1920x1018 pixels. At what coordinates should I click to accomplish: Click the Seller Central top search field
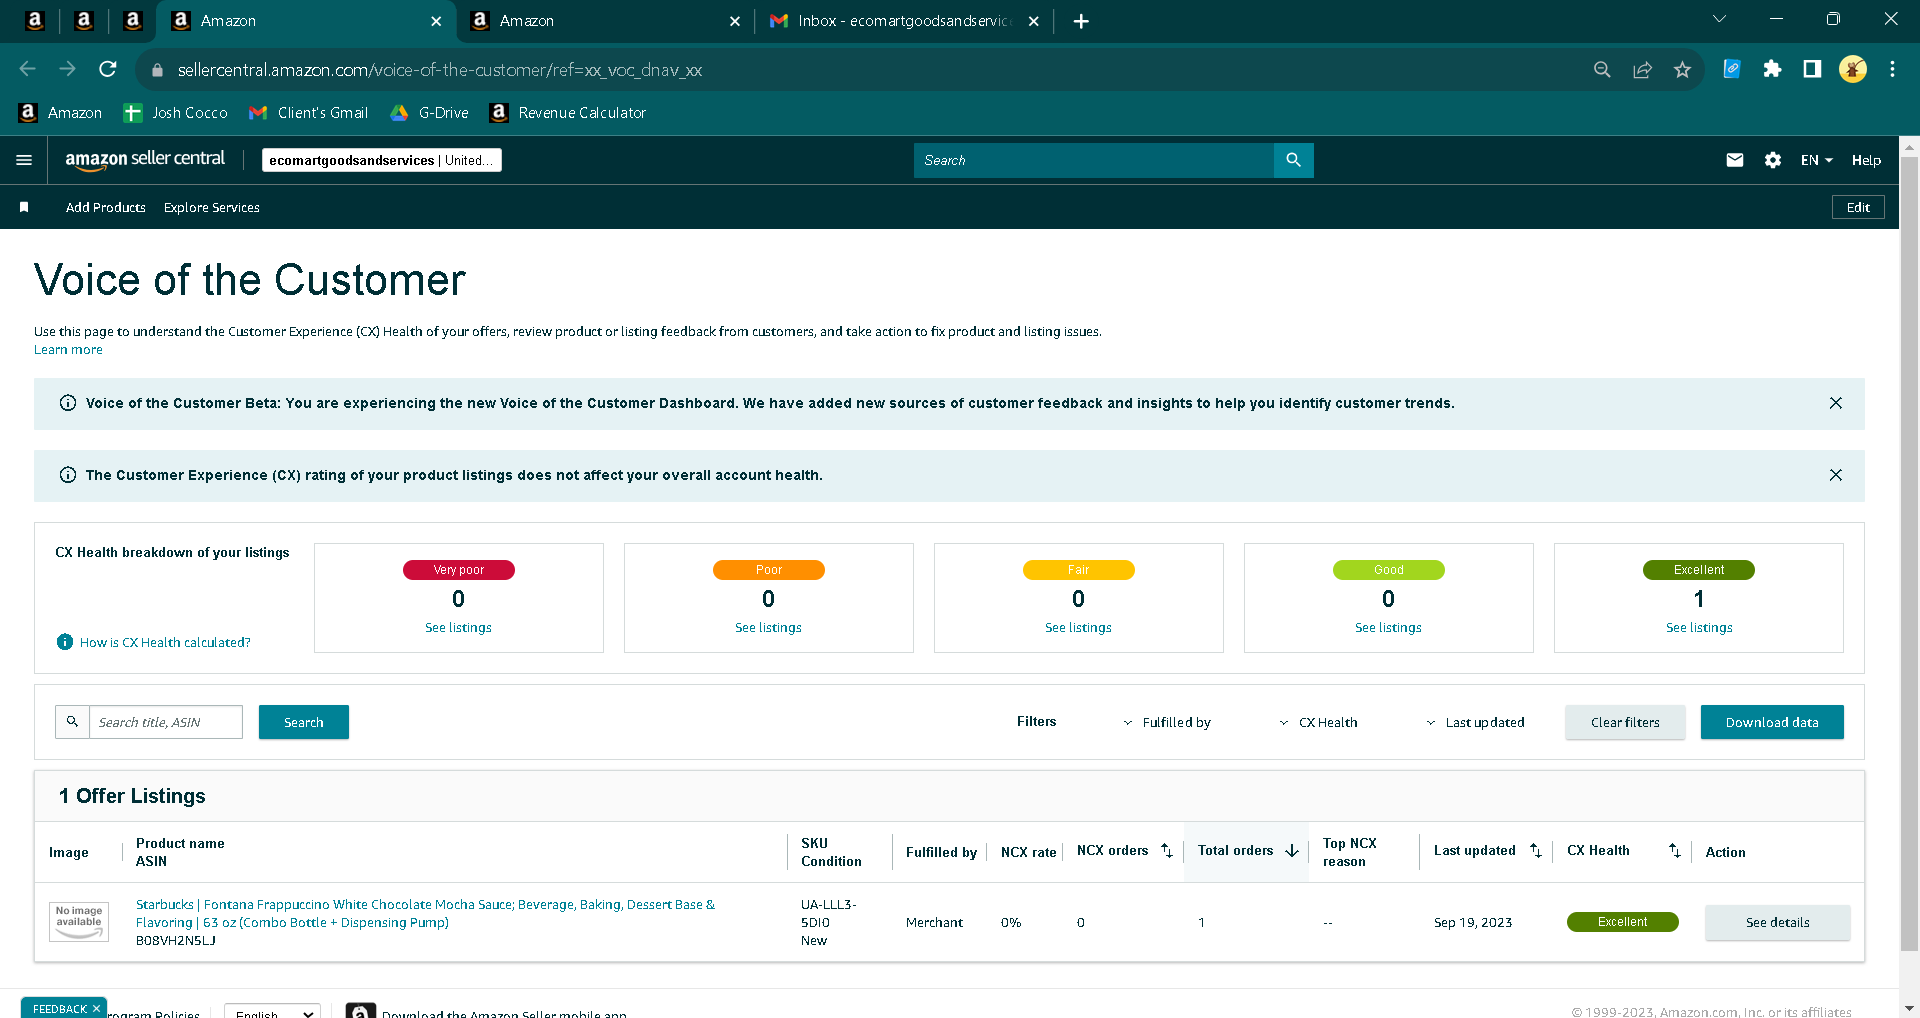coord(1094,160)
